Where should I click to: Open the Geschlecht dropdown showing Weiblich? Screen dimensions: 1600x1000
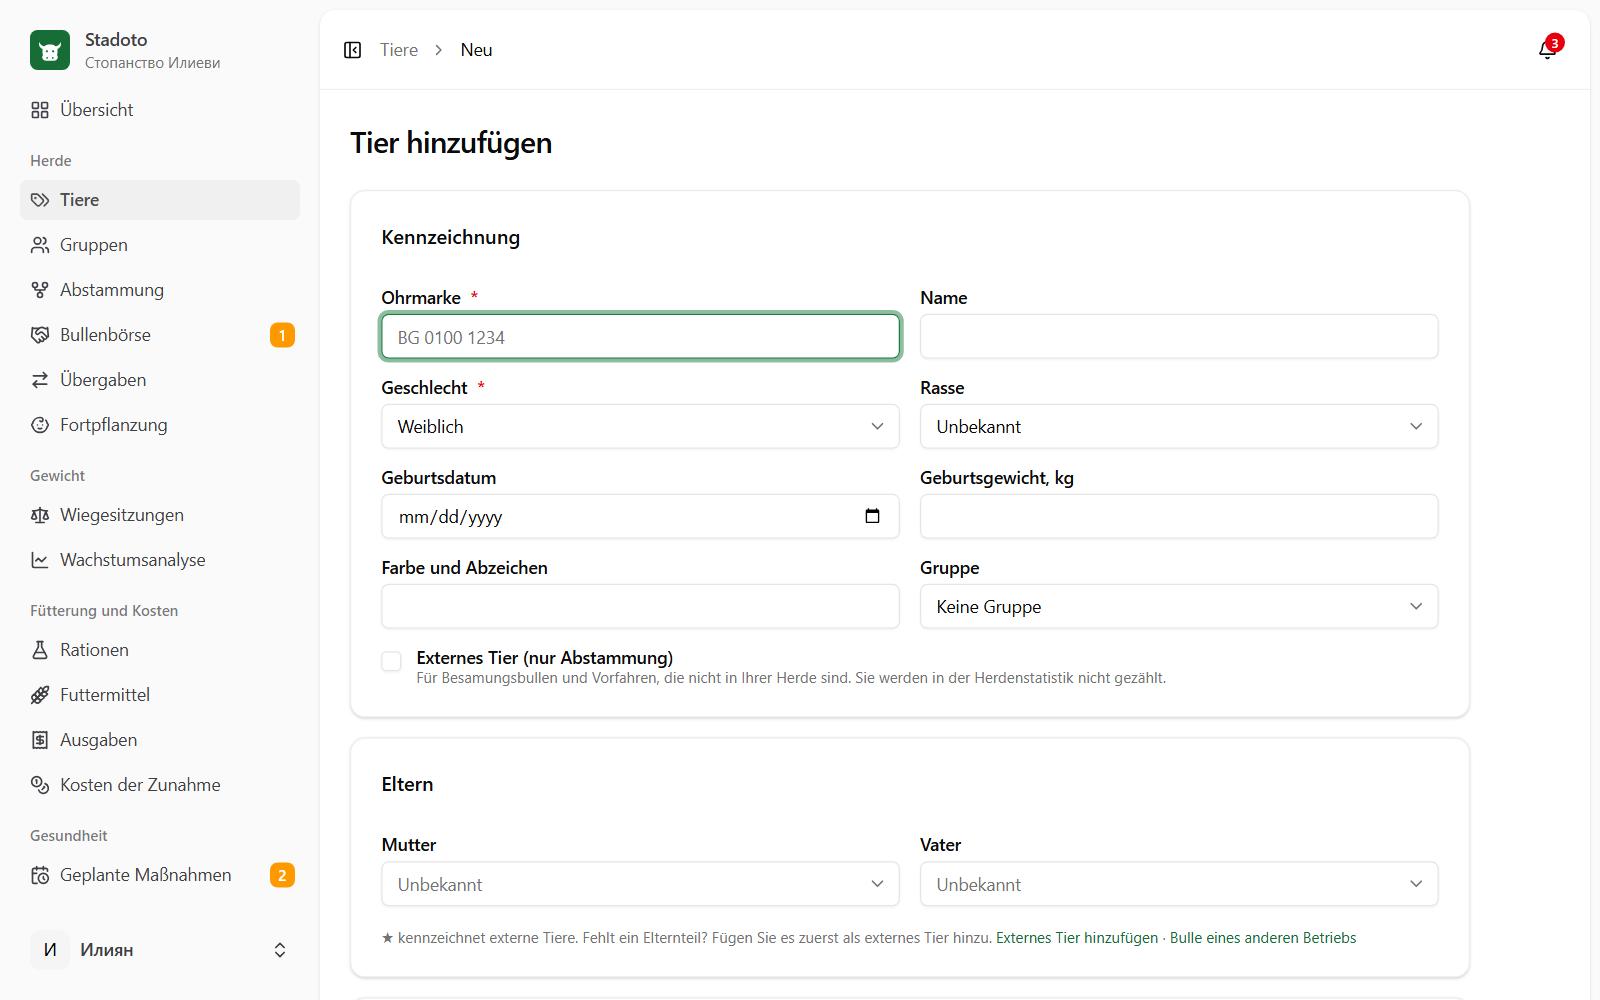click(640, 426)
